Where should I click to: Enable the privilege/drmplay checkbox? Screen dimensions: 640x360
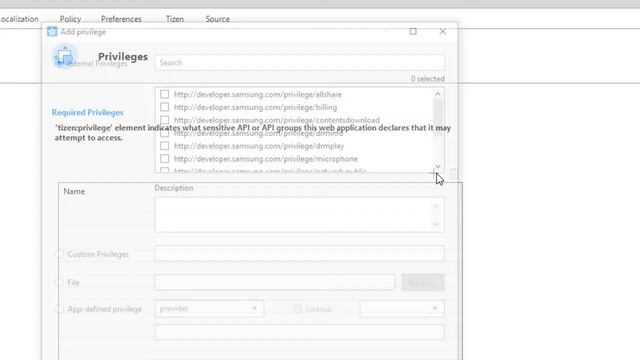click(x=164, y=146)
